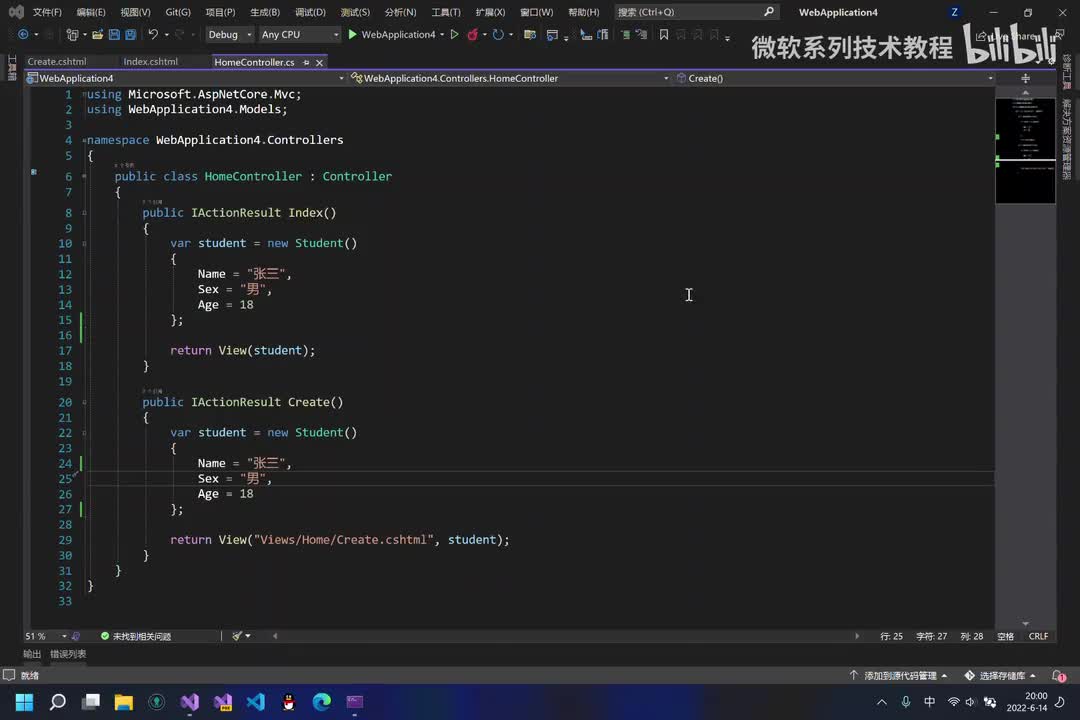The width and height of the screenshot is (1080, 720).
Task: Open the Any CPU platform dropdown
Action: [300, 34]
